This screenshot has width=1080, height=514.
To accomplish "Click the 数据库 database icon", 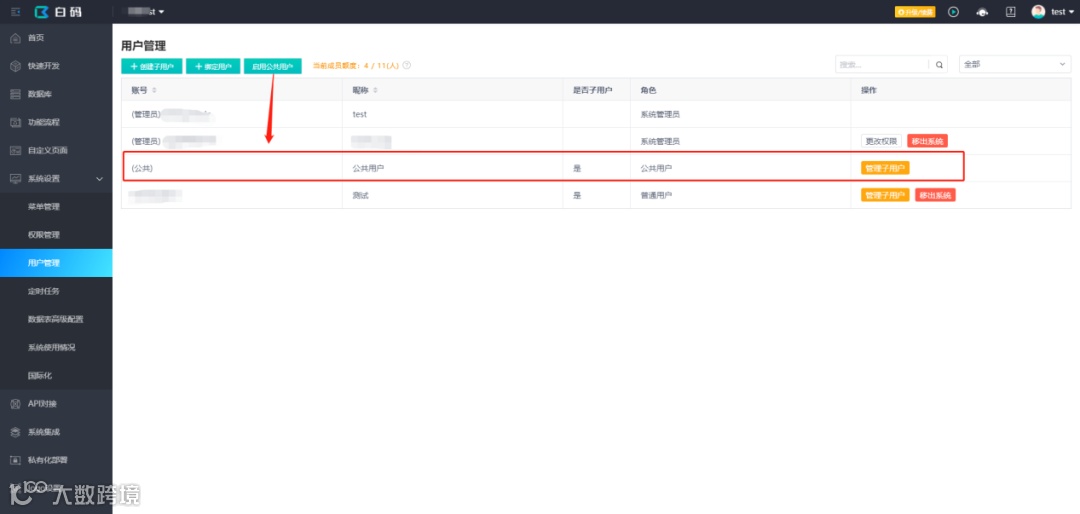I will coord(16,94).
